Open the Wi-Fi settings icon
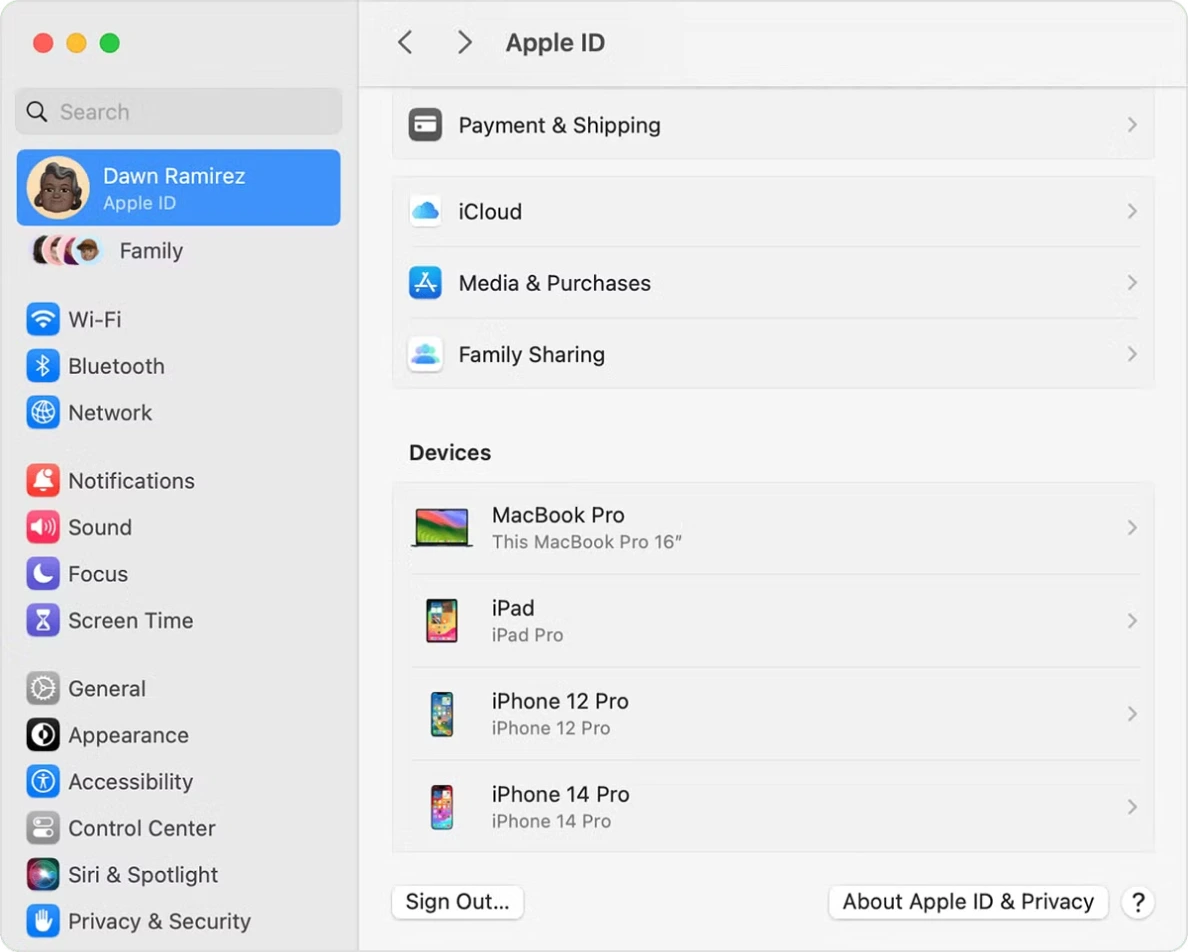This screenshot has height=952, width=1188. pyautogui.click(x=43, y=319)
